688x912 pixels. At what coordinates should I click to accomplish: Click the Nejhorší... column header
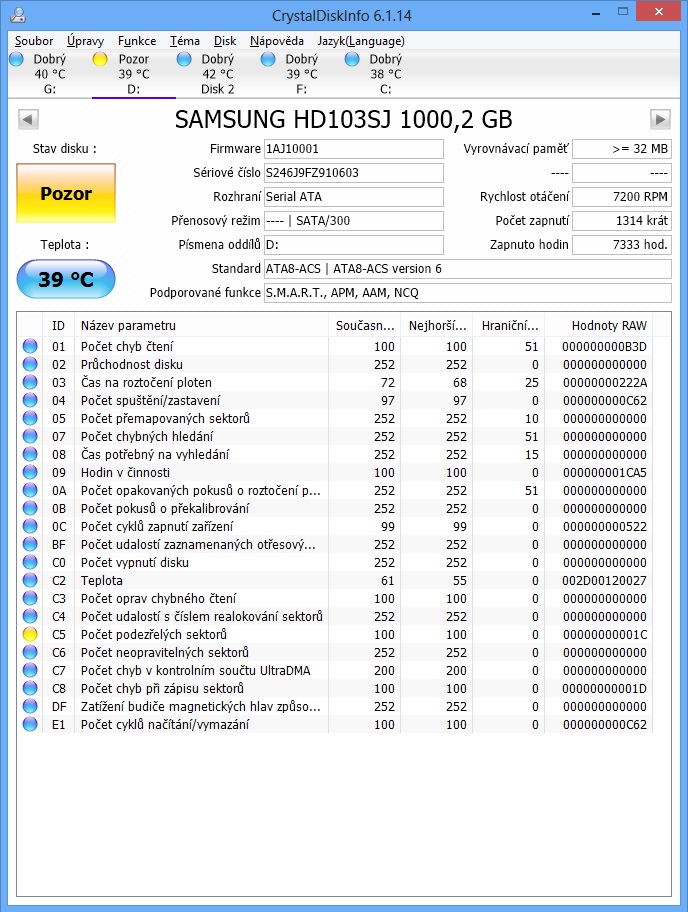coord(437,325)
